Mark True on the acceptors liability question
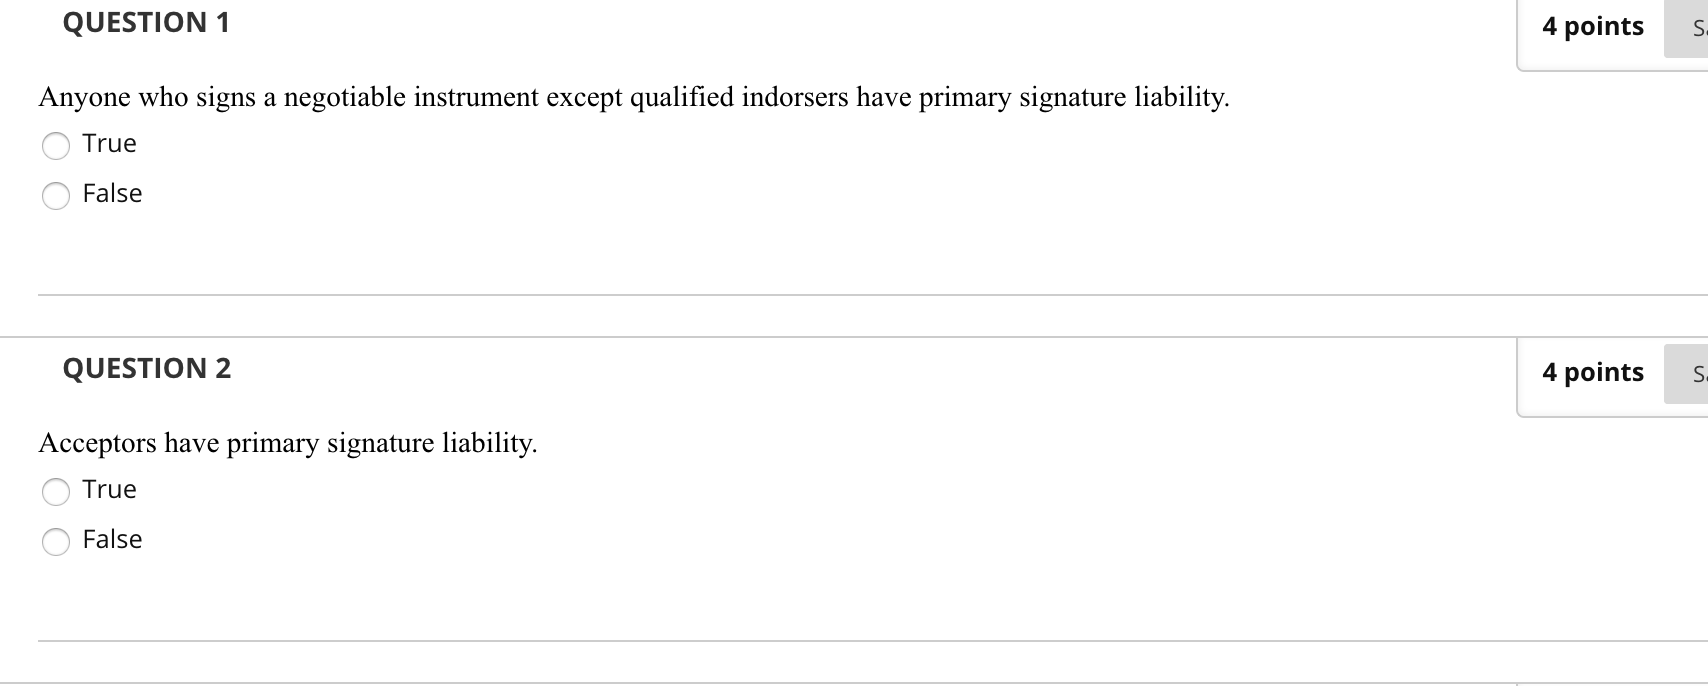Screen dimensions: 1708x686 tap(56, 492)
